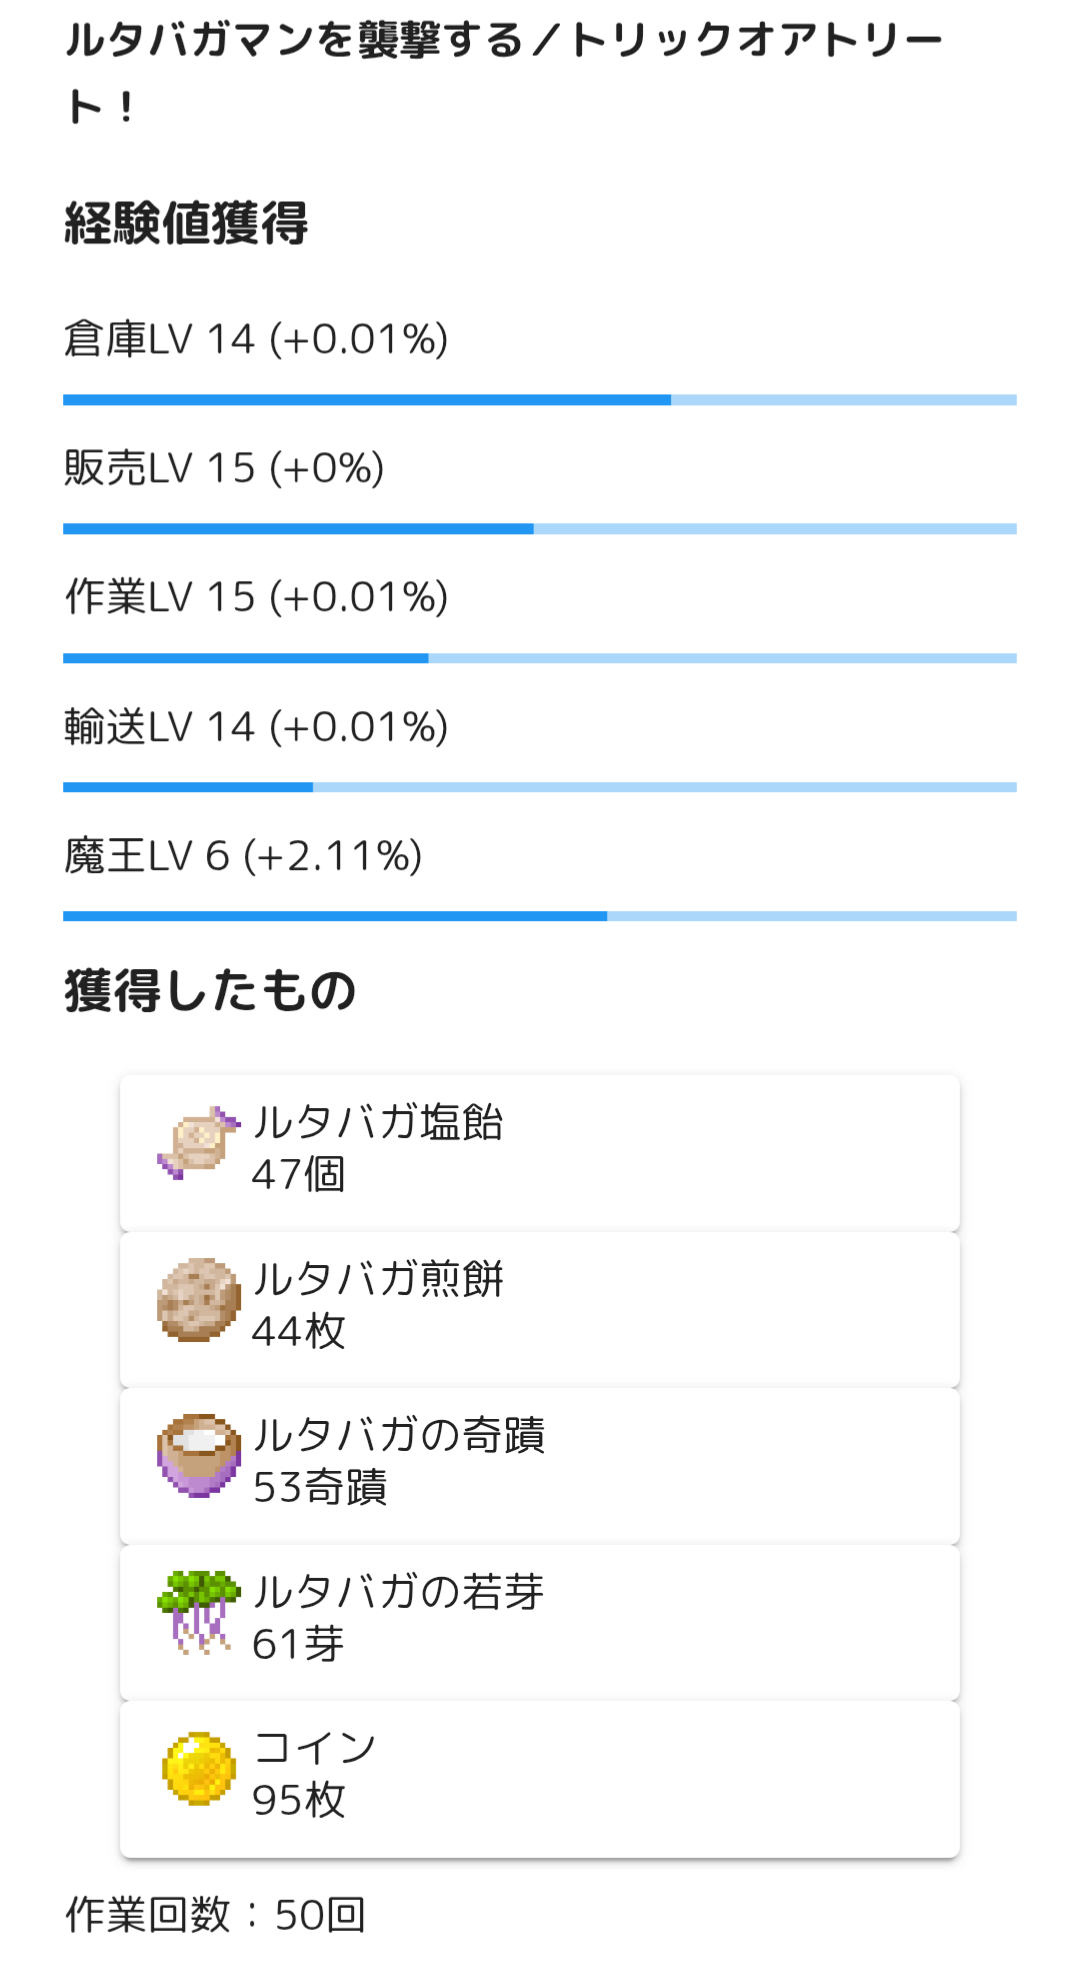The image size is (1080, 1980).
Task: Click the ルタバガ塩飴 candy icon
Action: tap(199, 1143)
